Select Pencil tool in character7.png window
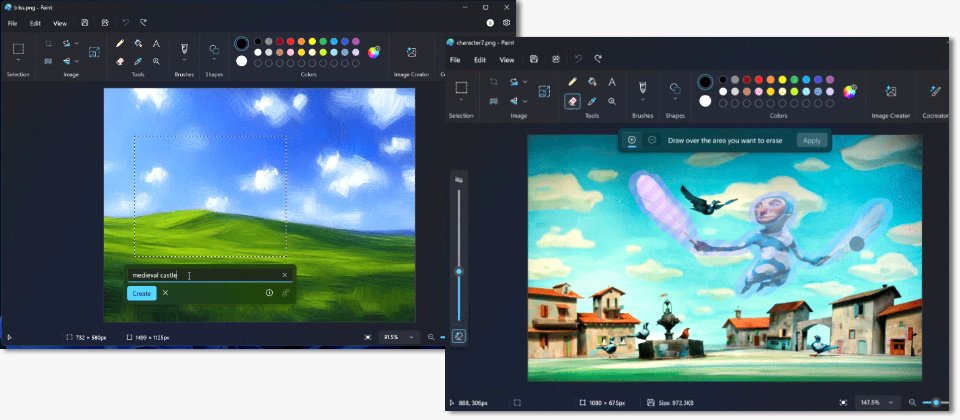Image resolution: width=960 pixels, height=420 pixels. 572,81
